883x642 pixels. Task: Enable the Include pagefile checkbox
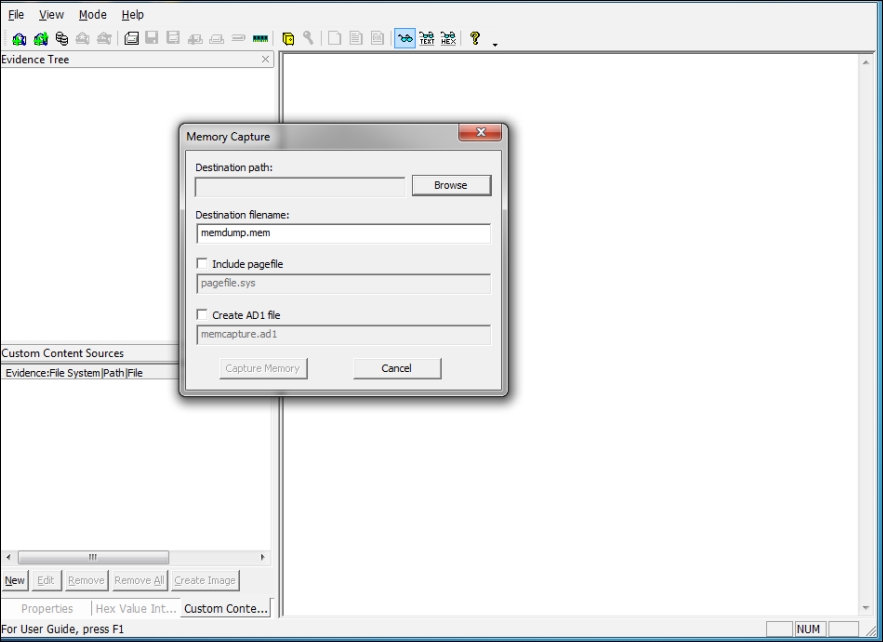202,264
